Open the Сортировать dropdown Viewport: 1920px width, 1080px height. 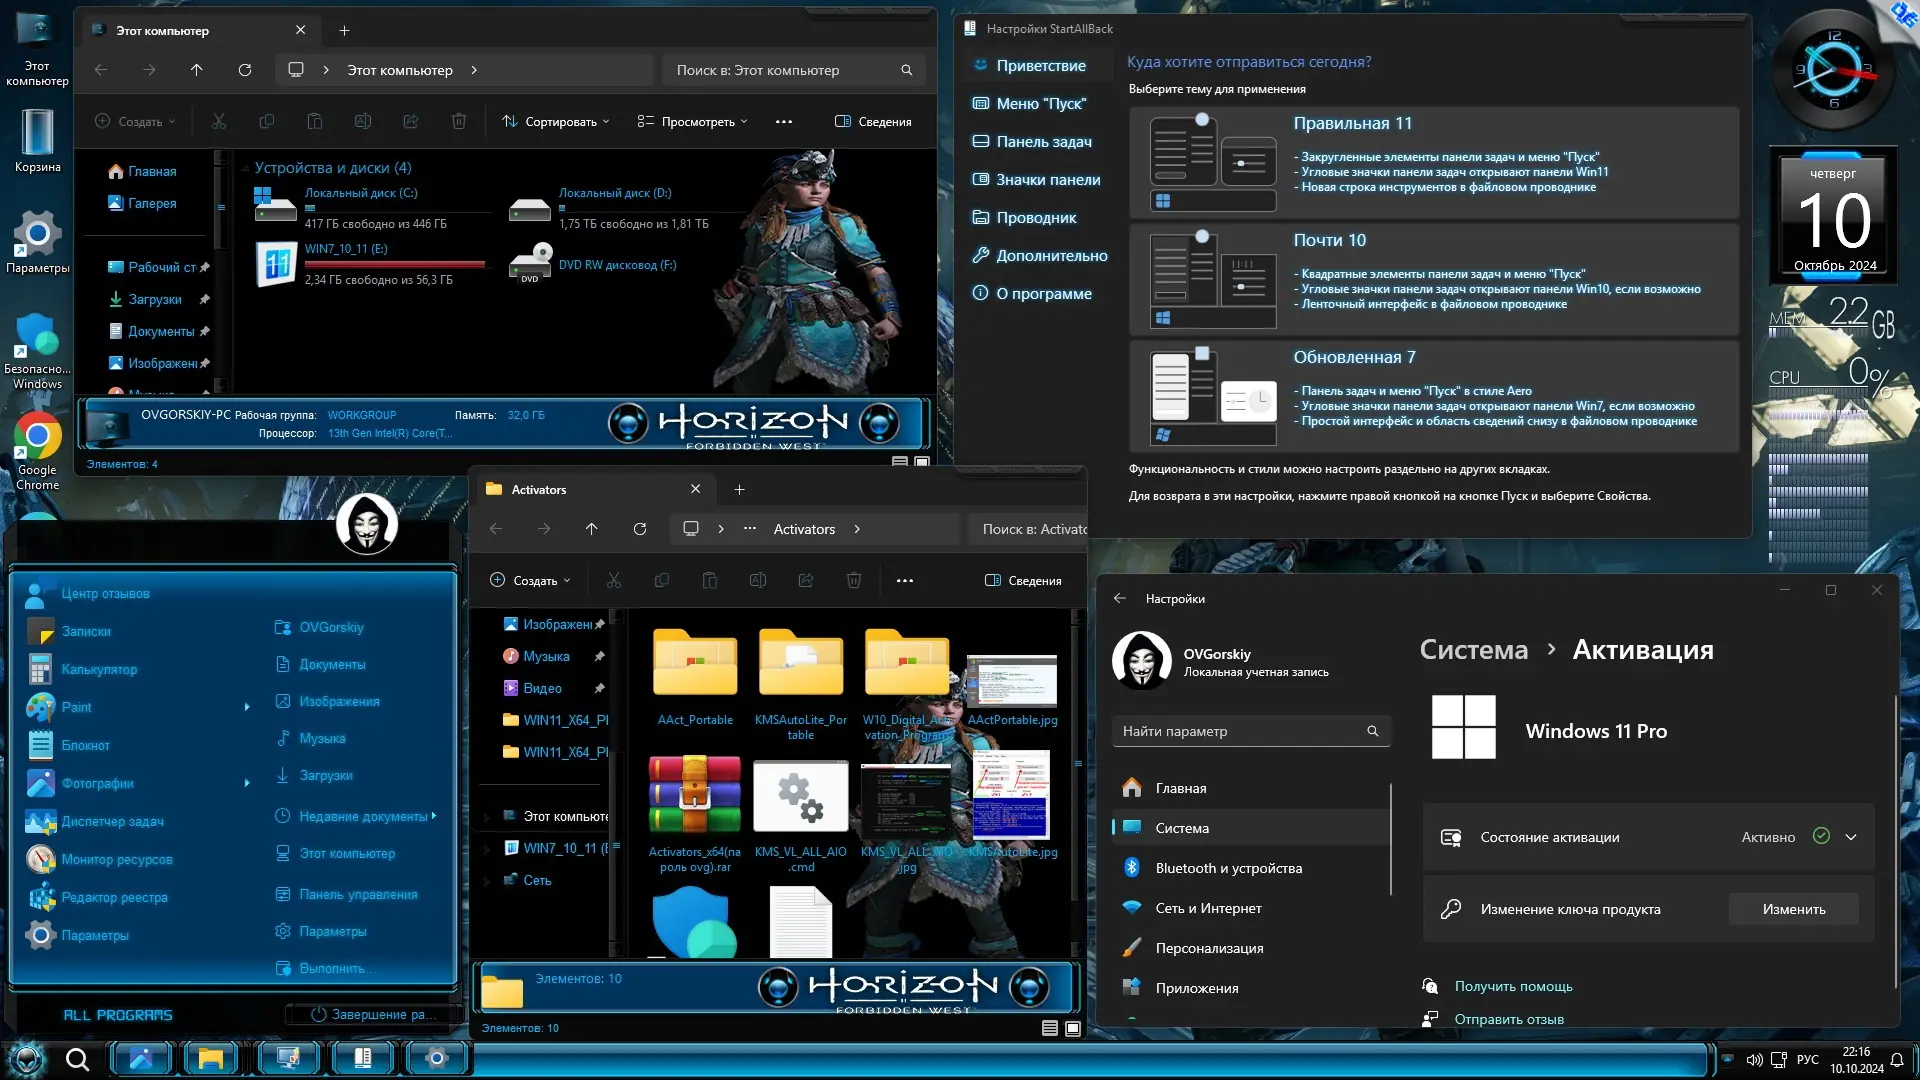point(556,122)
